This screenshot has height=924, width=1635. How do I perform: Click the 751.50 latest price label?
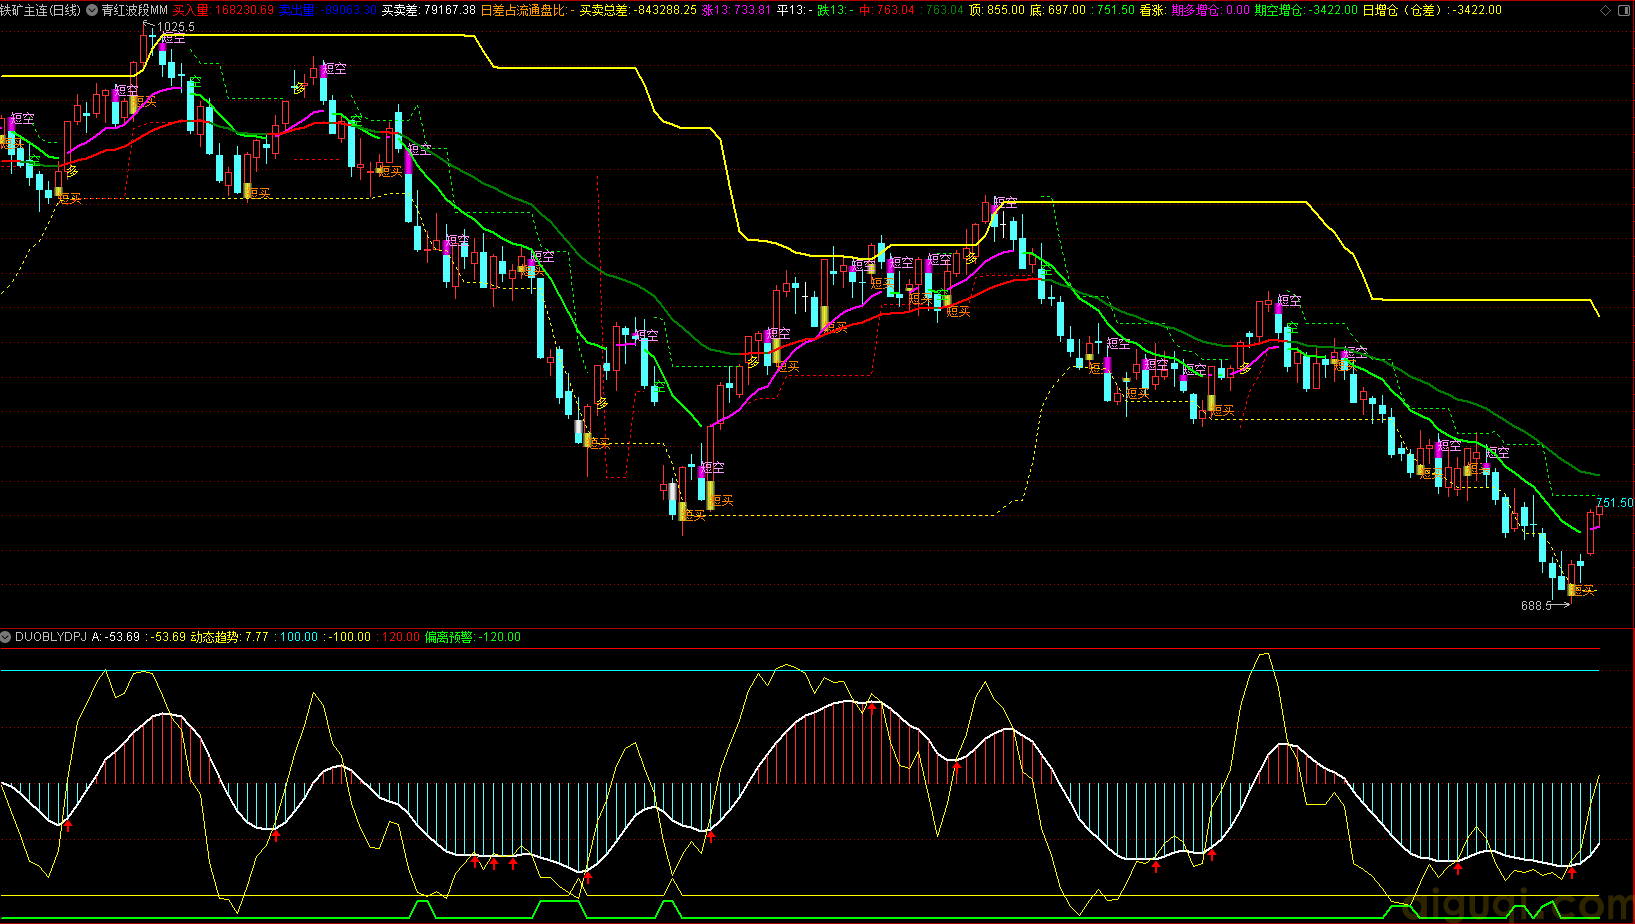click(x=1615, y=503)
